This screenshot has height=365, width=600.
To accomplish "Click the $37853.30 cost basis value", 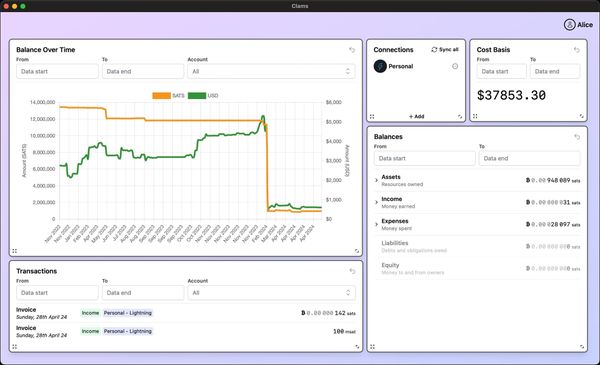I will tap(511, 95).
